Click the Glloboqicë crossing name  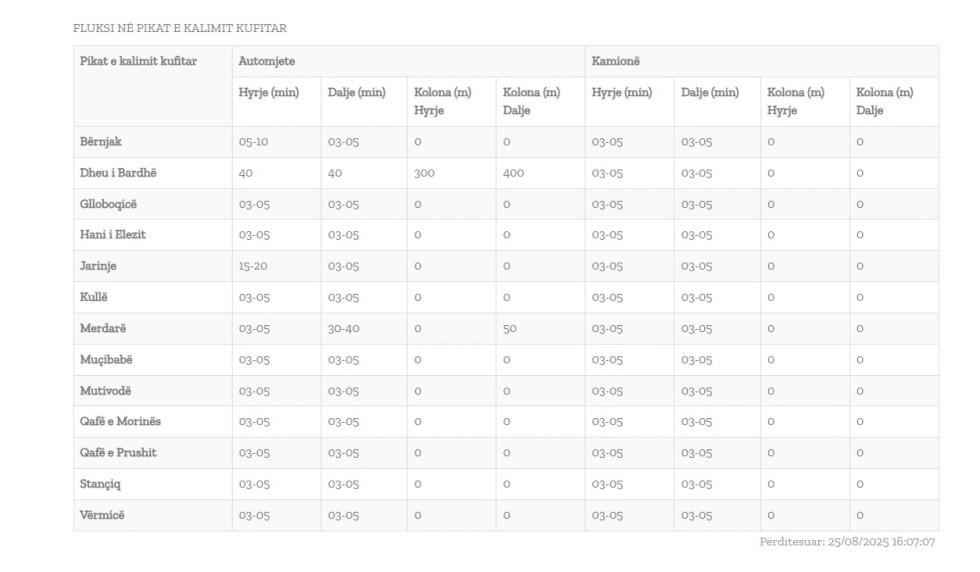(108, 204)
